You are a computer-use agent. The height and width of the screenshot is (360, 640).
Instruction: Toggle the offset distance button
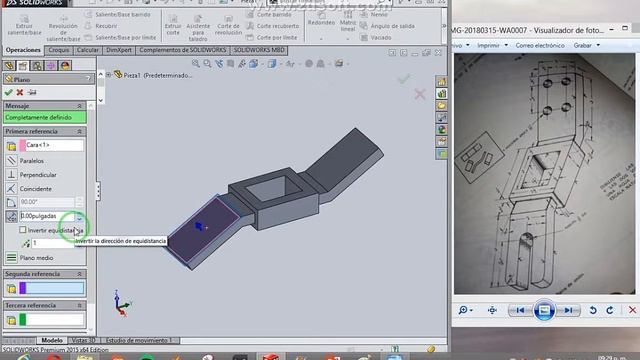pyautogui.click(x=11, y=216)
